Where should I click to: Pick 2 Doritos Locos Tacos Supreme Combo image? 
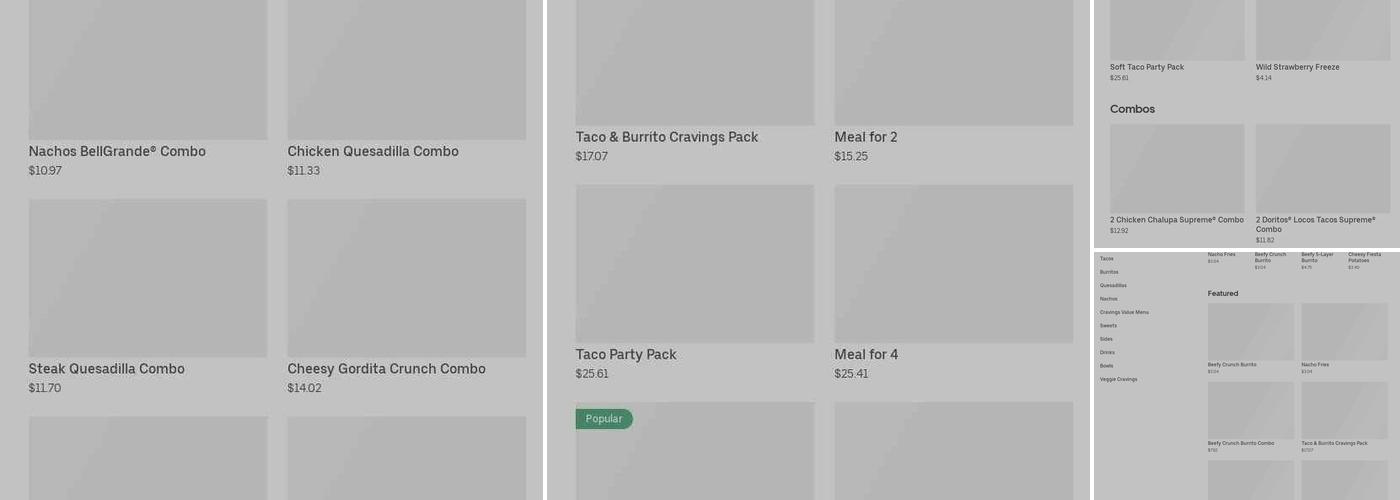click(x=1322, y=168)
